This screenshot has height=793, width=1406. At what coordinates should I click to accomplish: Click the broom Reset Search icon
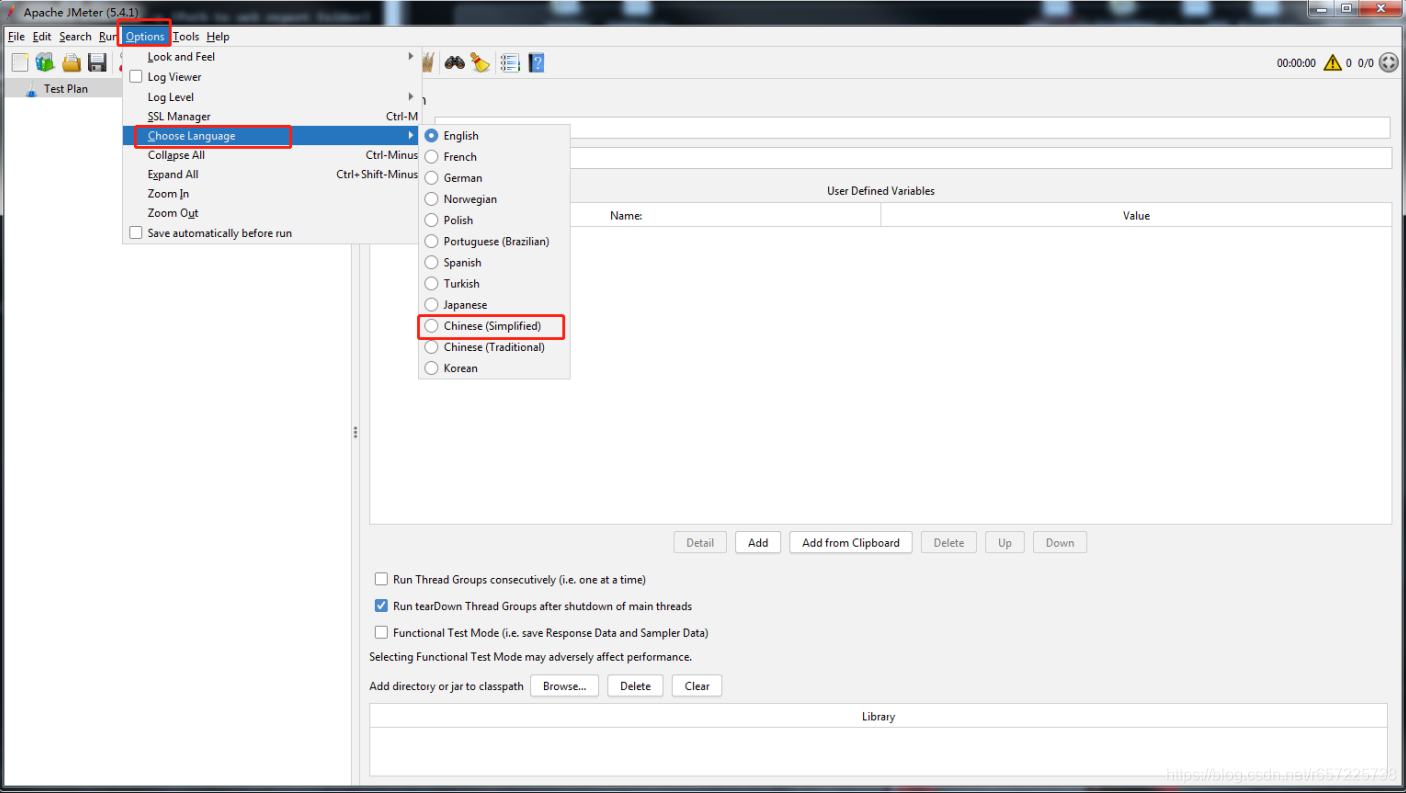481,63
